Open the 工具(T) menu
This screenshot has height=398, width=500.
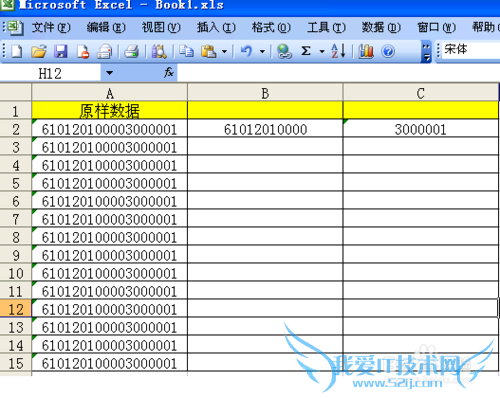(326, 27)
